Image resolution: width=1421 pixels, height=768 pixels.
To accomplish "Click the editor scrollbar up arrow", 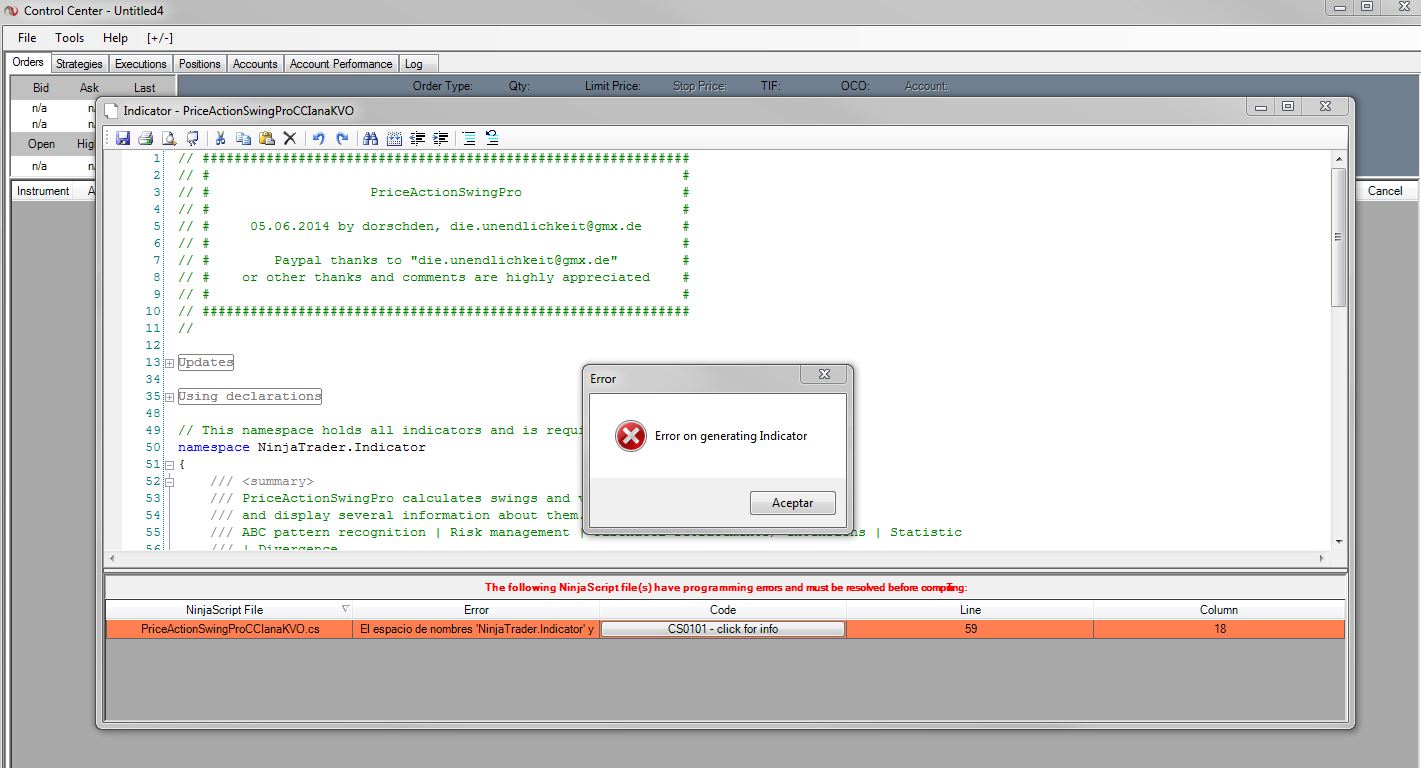I will point(1339,158).
